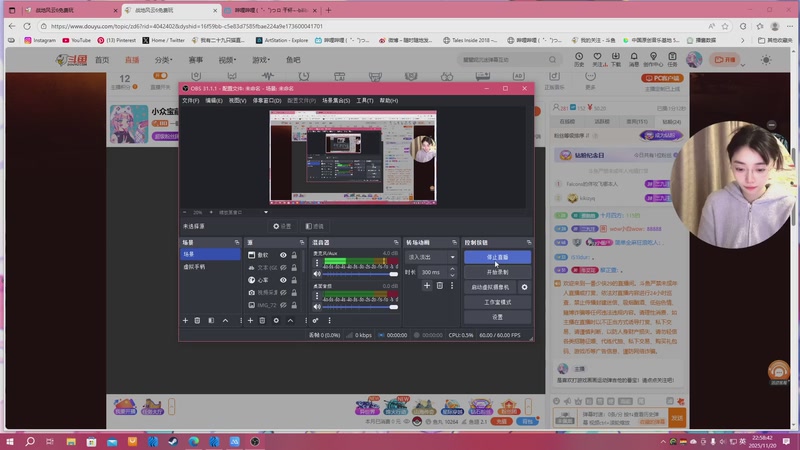This screenshot has height=450, width=800.
Task: Select the 心率 source row in OBS
Action: pyautogui.click(x=263, y=280)
